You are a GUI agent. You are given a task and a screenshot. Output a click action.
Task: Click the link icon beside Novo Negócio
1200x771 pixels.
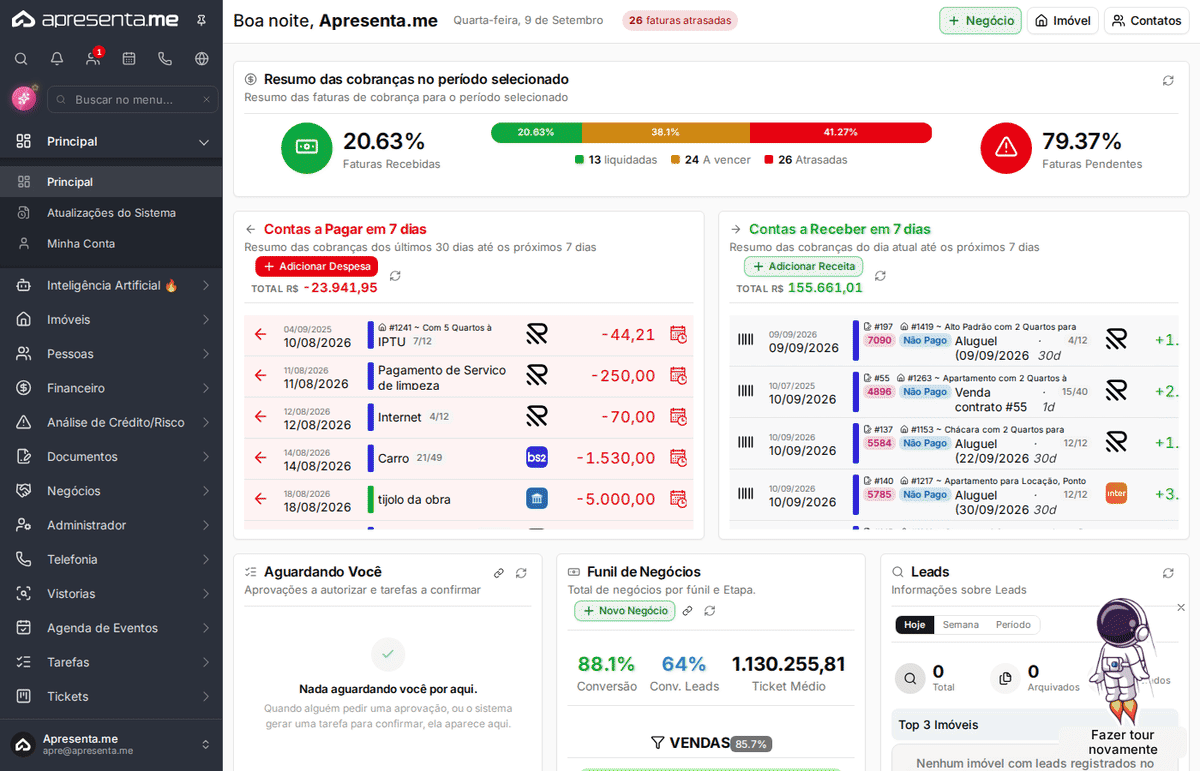[x=688, y=611]
